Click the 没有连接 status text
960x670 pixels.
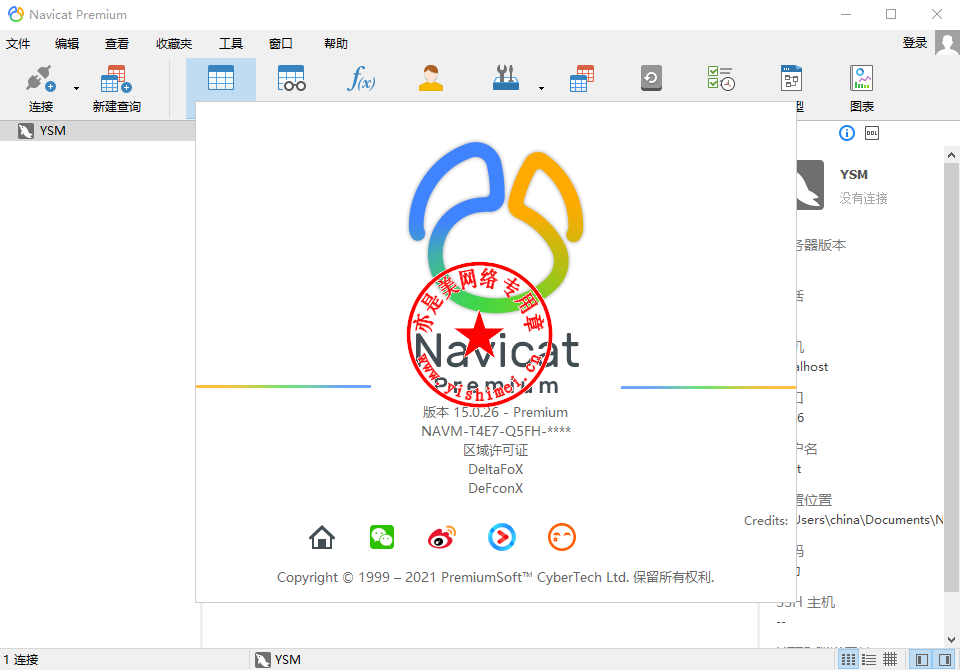tap(863, 198)
